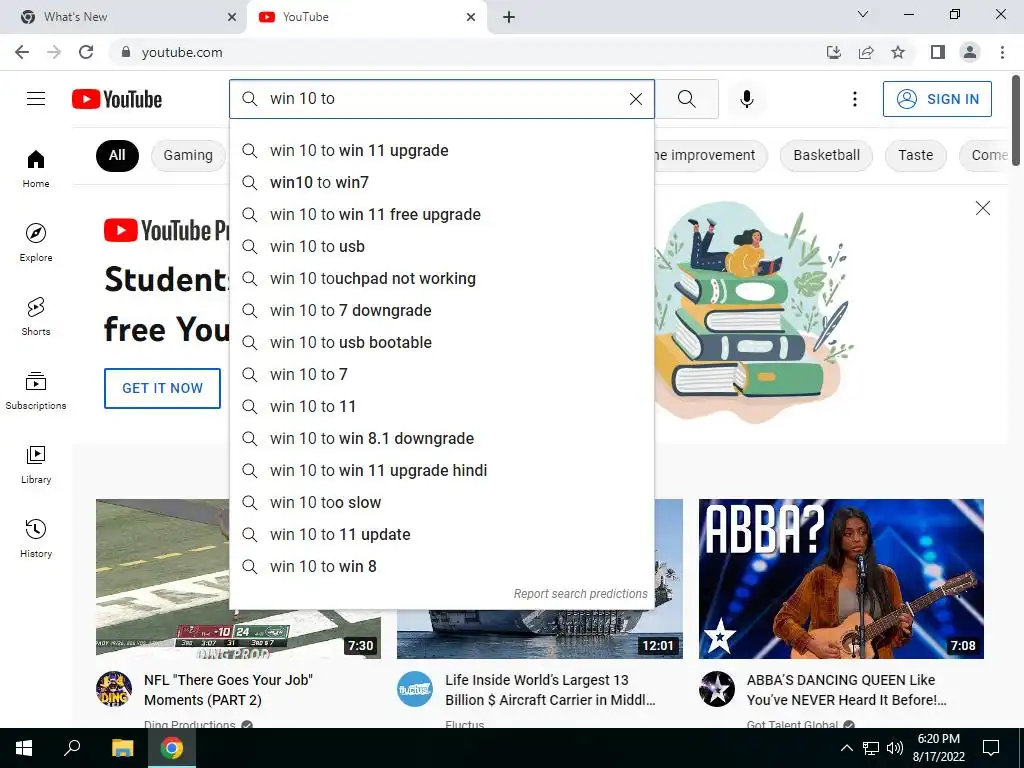The width and height of the screenshot is (1024, 768).
Task: Open Life Inside World's Largest video title
Action: pyautogui.click(x=550, y=690)
